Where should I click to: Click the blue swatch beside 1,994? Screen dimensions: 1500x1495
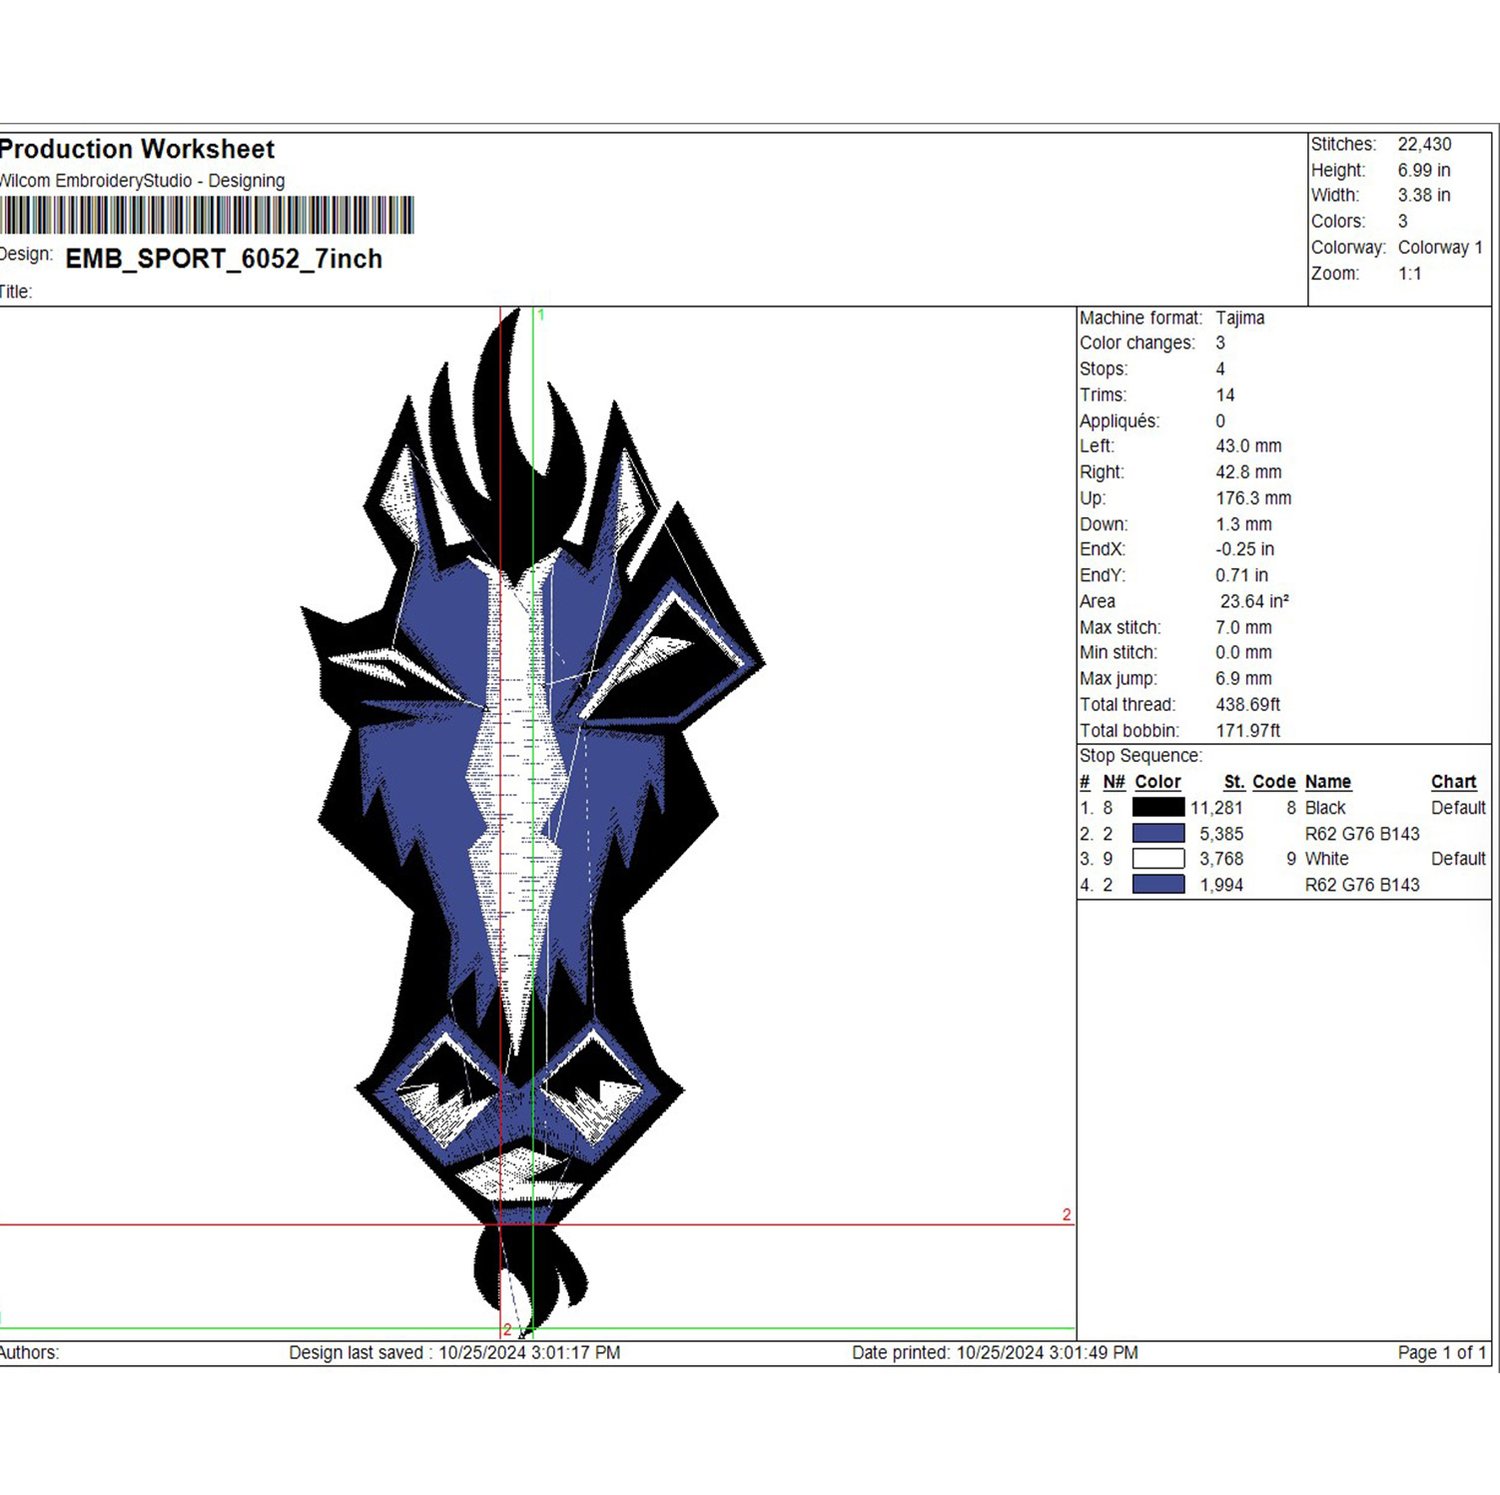pos(1158,884)
